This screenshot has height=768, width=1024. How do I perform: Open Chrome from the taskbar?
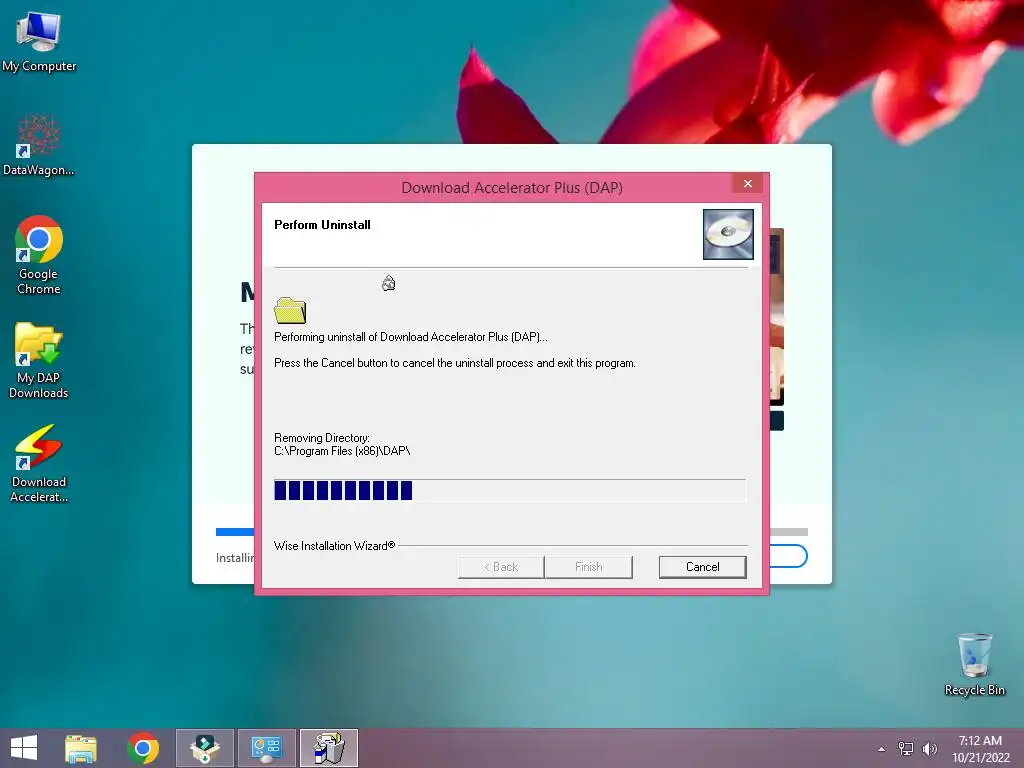coord(143,748)
